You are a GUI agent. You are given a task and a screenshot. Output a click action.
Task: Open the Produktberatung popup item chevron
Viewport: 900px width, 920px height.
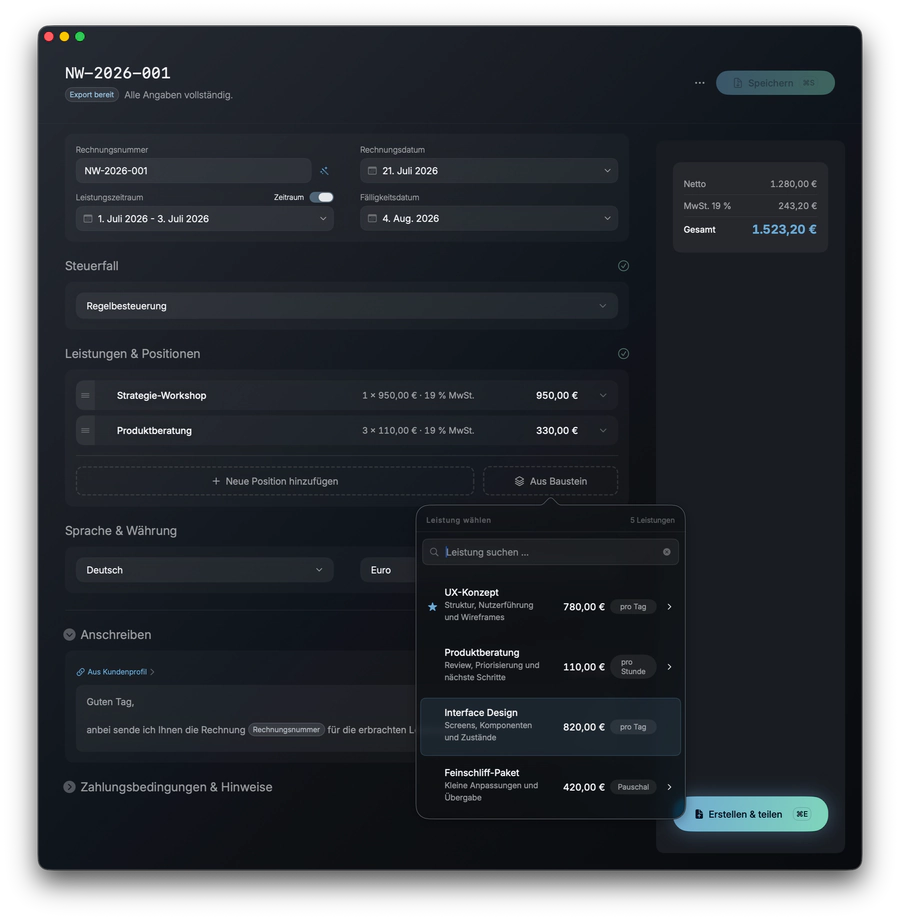tap(669, 667)
